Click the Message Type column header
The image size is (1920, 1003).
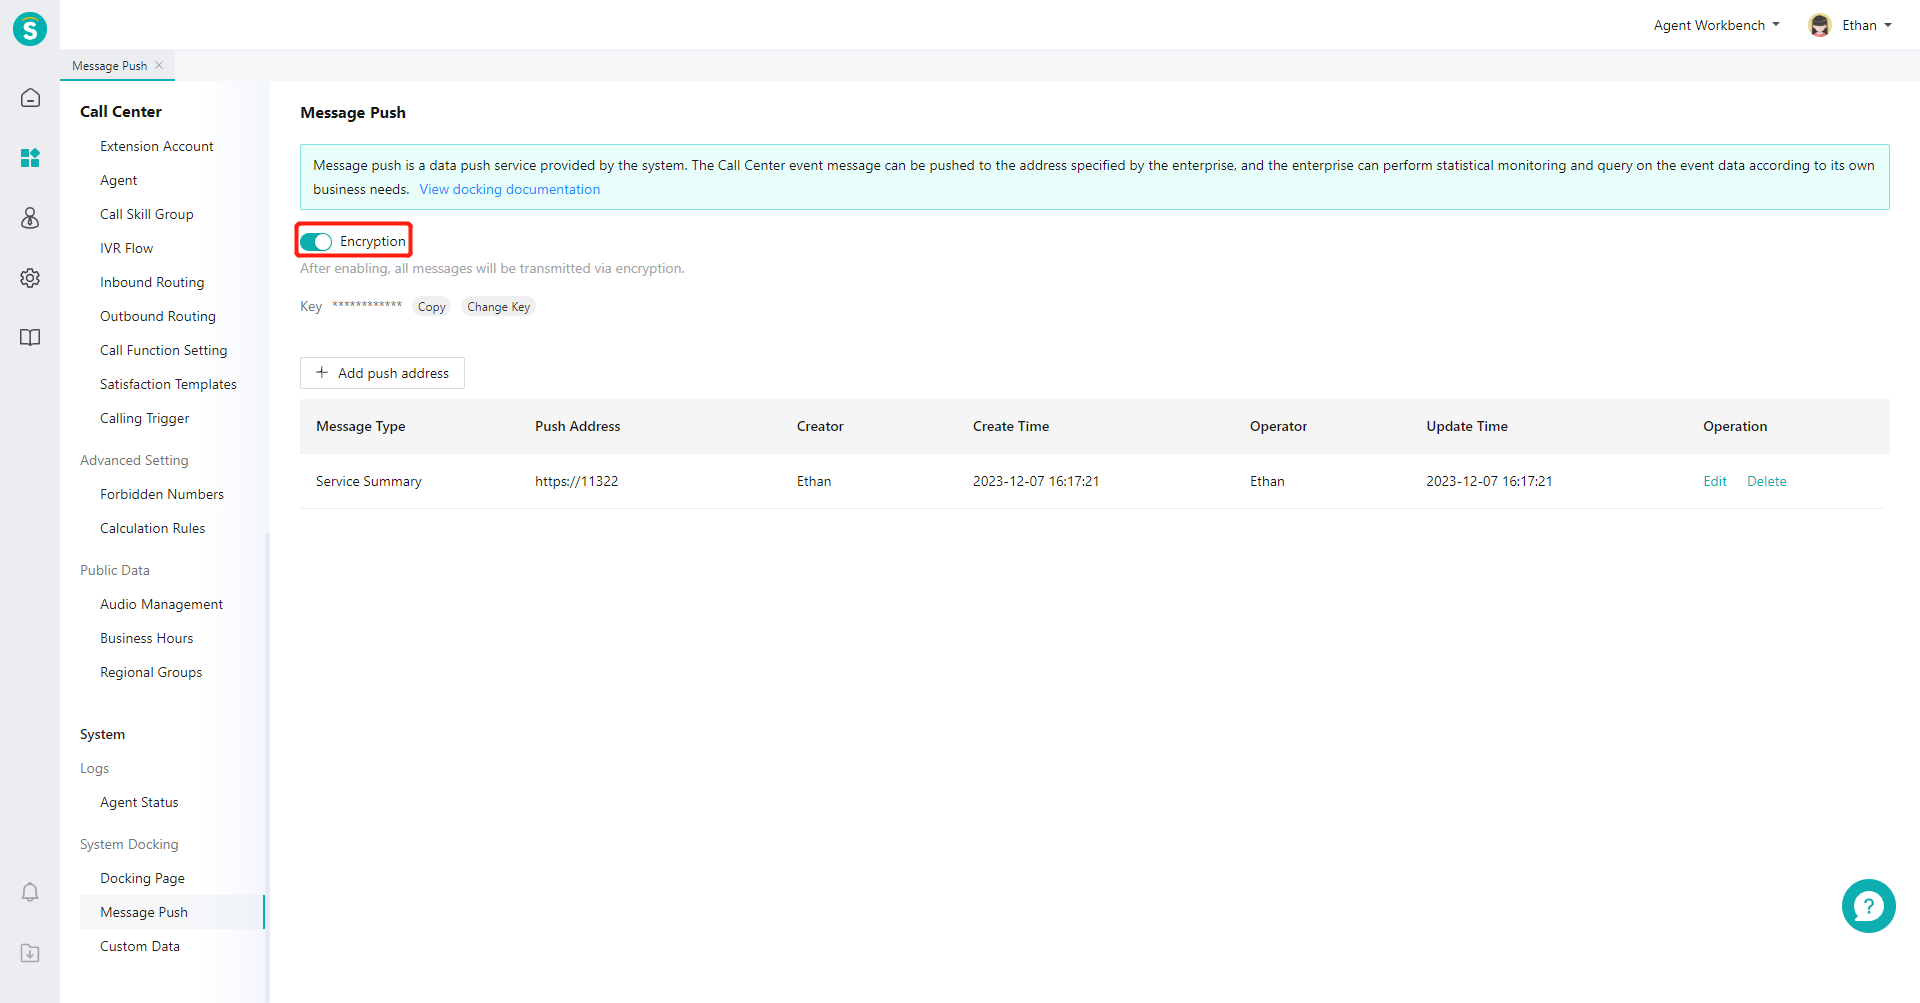click(x=361, y=426)
